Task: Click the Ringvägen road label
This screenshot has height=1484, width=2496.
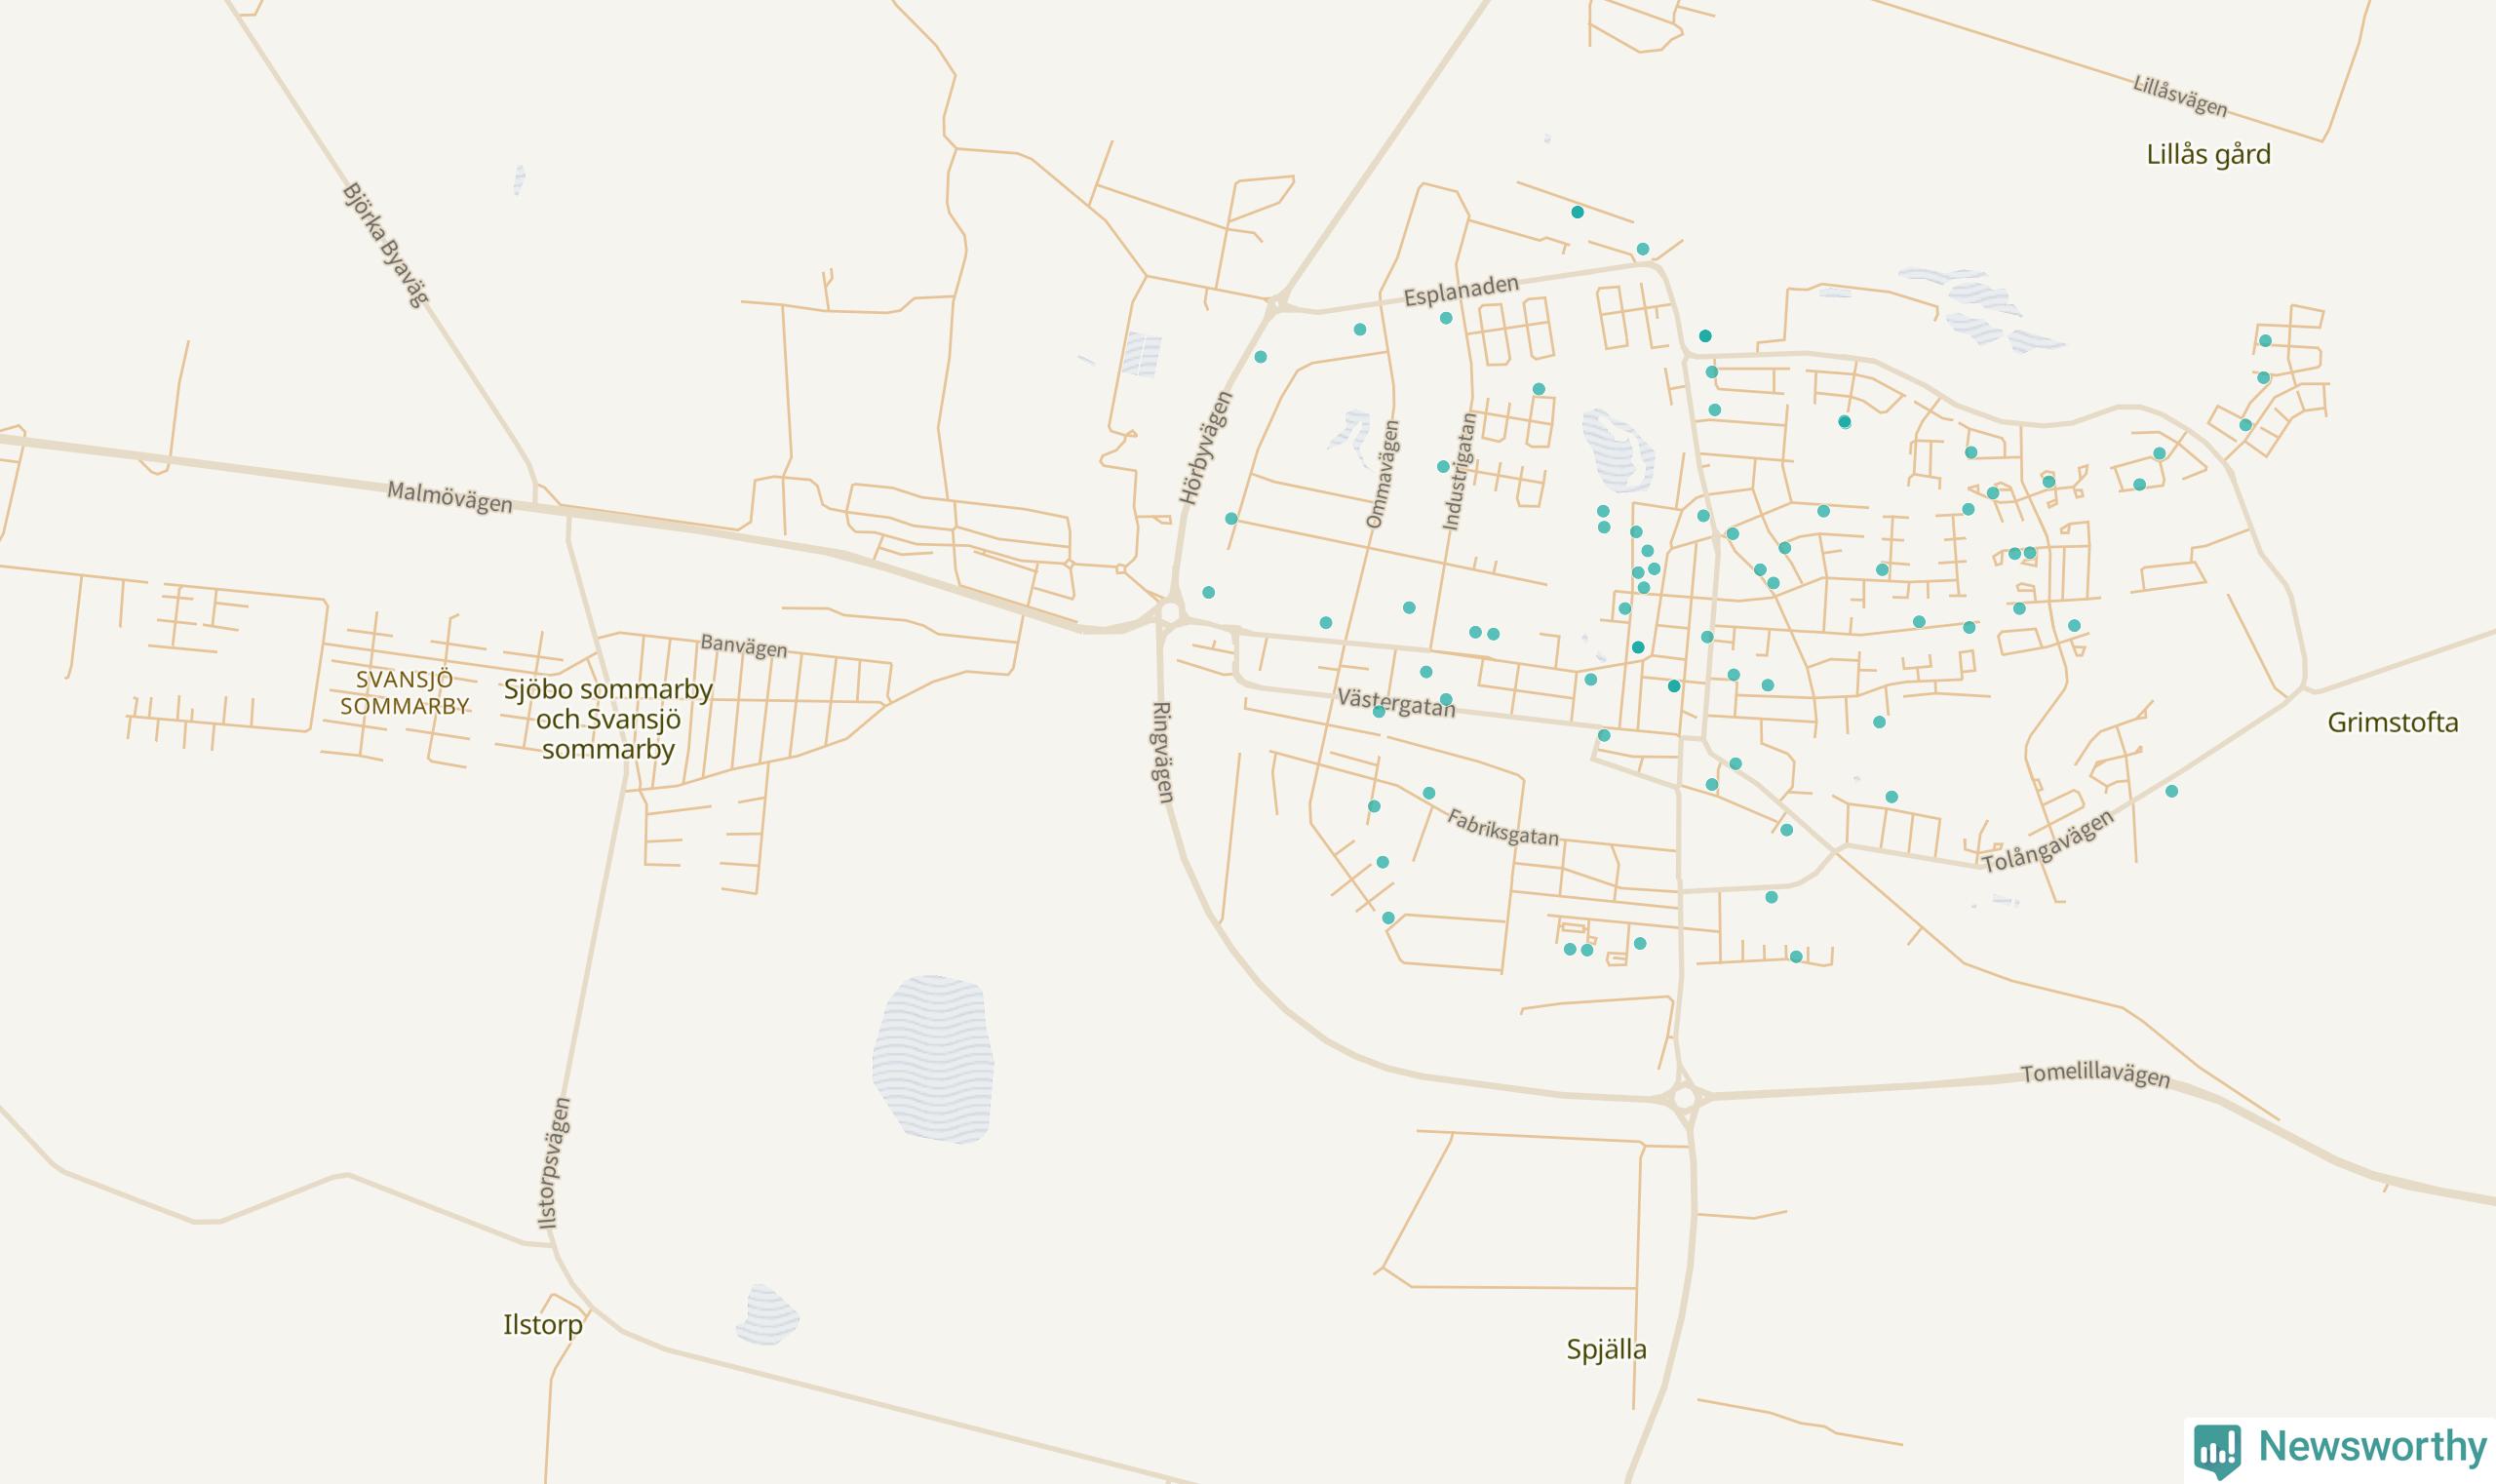Action: 1163,752
